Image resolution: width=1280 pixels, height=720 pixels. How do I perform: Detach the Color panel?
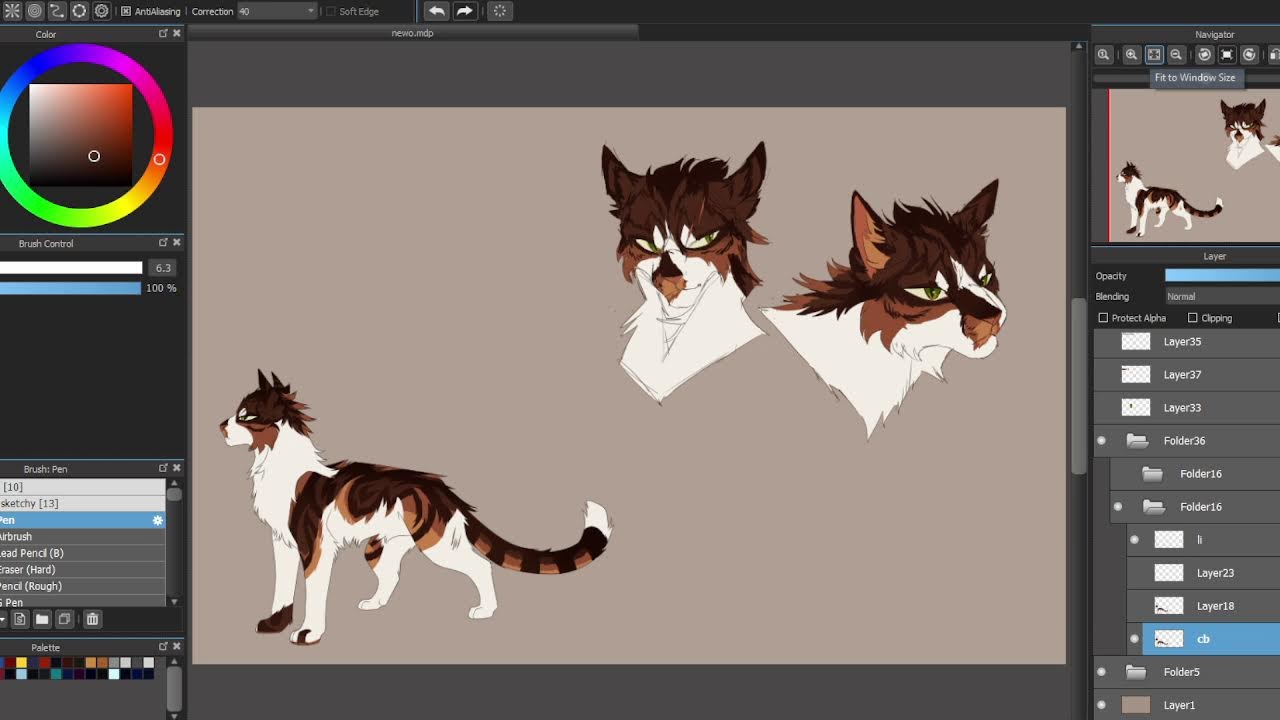pos(163,33)
